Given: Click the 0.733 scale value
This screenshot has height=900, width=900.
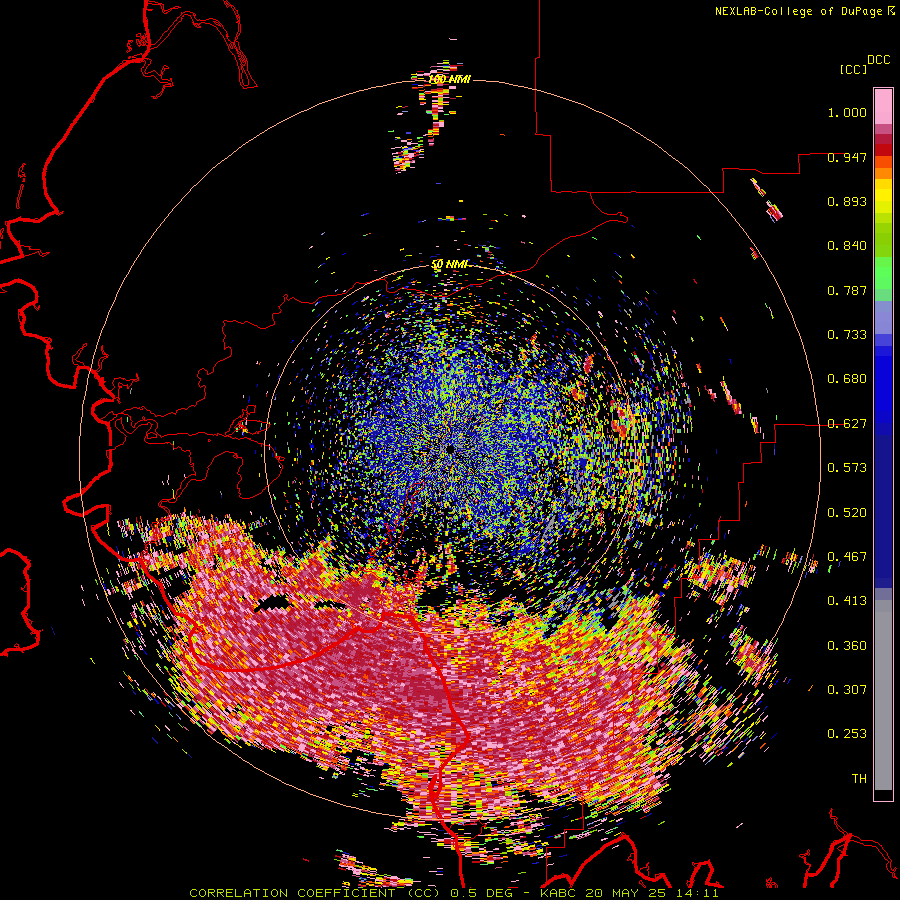Looking at the screenshot, I should (x=847, y=335).
